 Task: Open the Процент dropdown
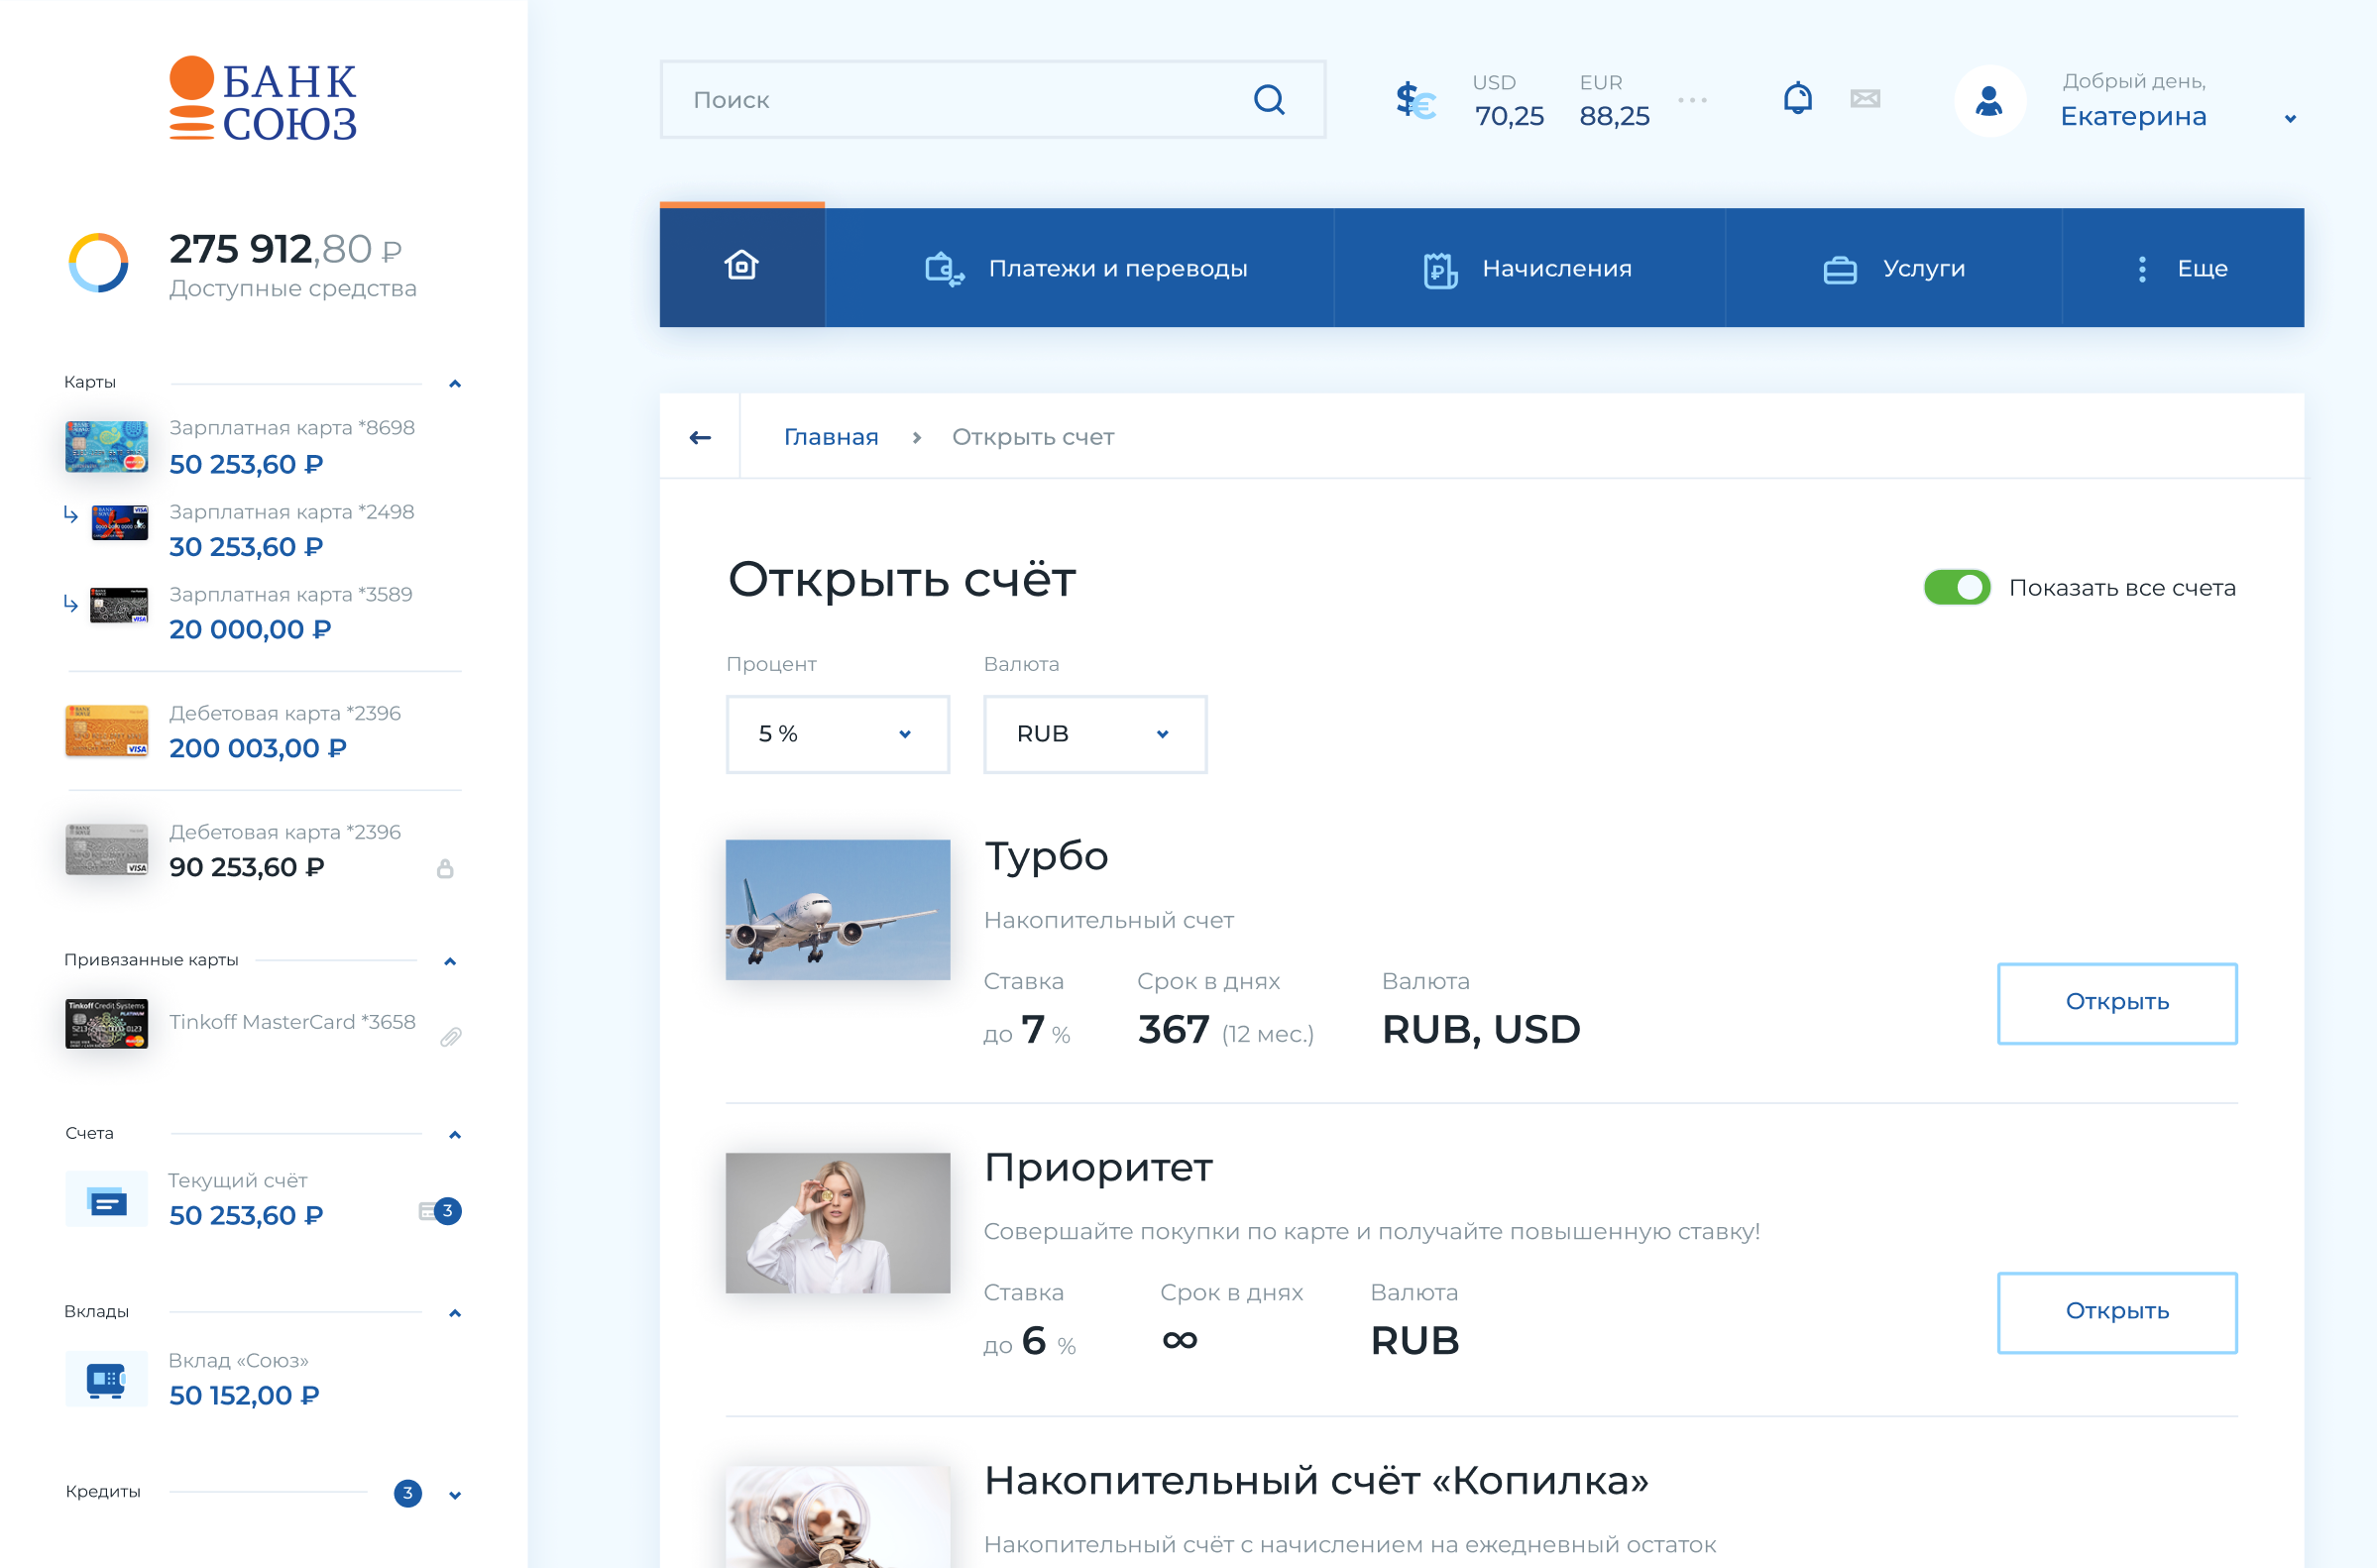pos(838,734)
